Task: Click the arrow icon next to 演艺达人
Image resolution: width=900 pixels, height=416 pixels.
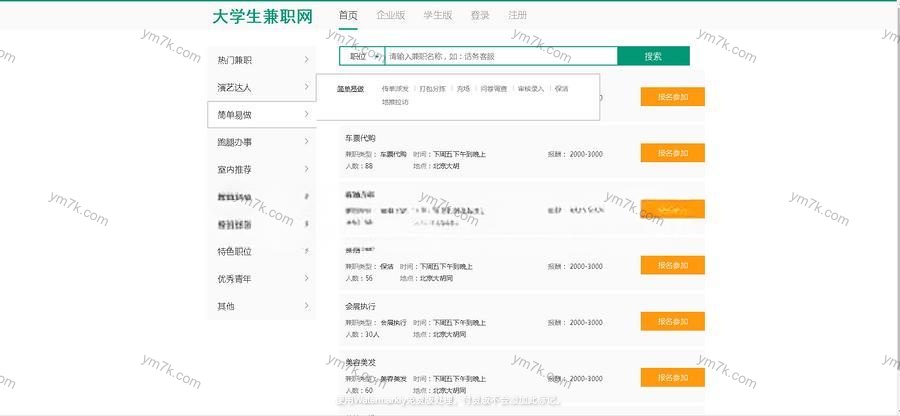Action: [306, 87]
